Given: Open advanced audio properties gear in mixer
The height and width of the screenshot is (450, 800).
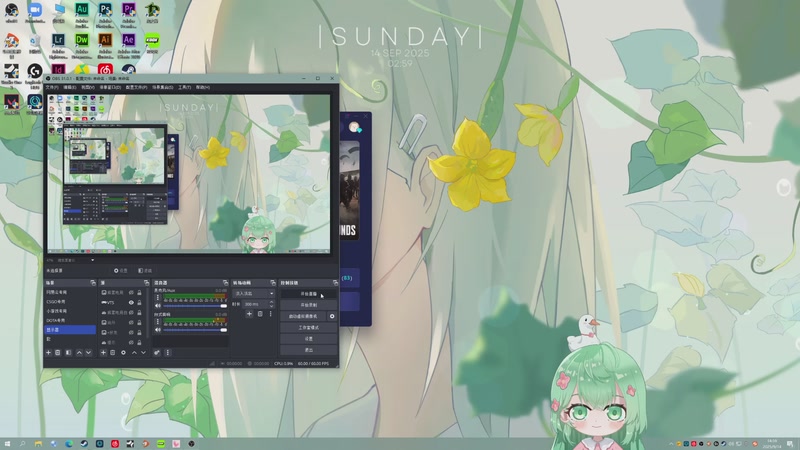Looking at the screenshot, I should 157,353.
